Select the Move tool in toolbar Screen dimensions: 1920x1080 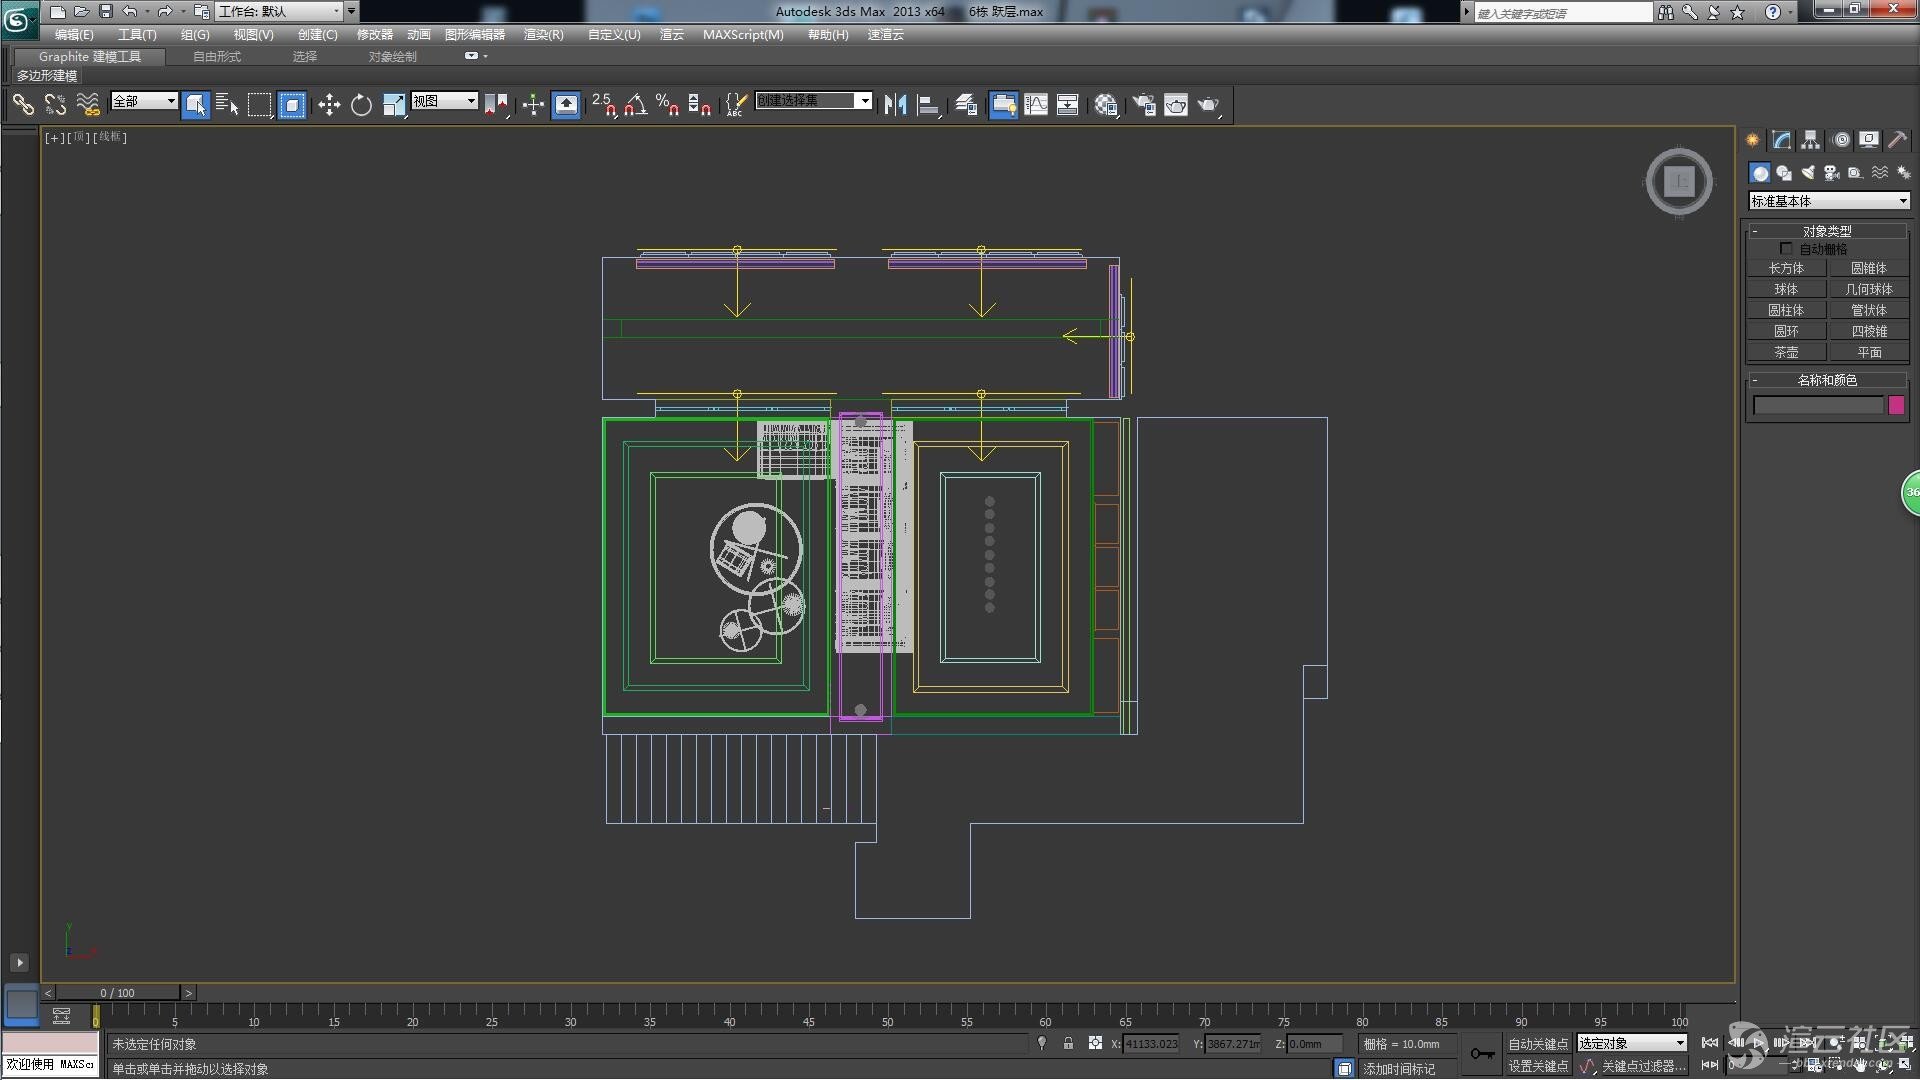click(329, 105)
